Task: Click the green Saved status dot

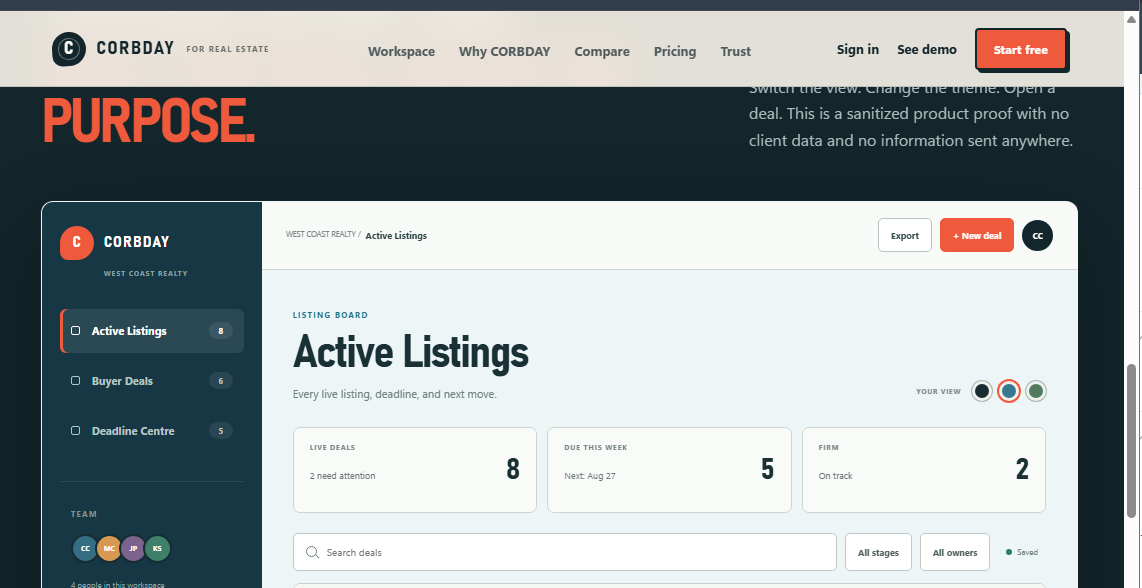Action: 1009,552
